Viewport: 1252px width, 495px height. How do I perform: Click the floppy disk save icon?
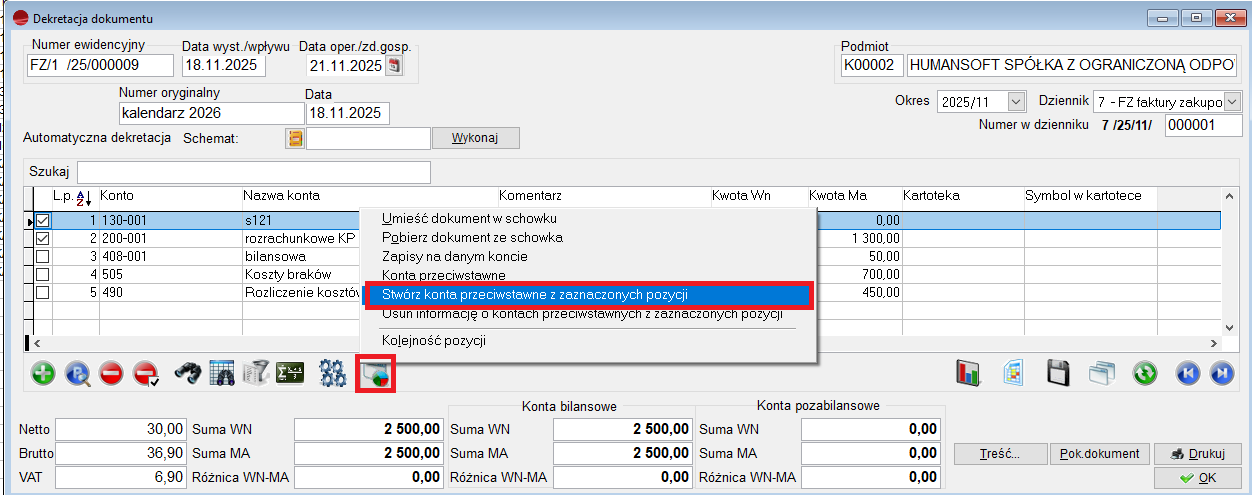coord(1059,374)
